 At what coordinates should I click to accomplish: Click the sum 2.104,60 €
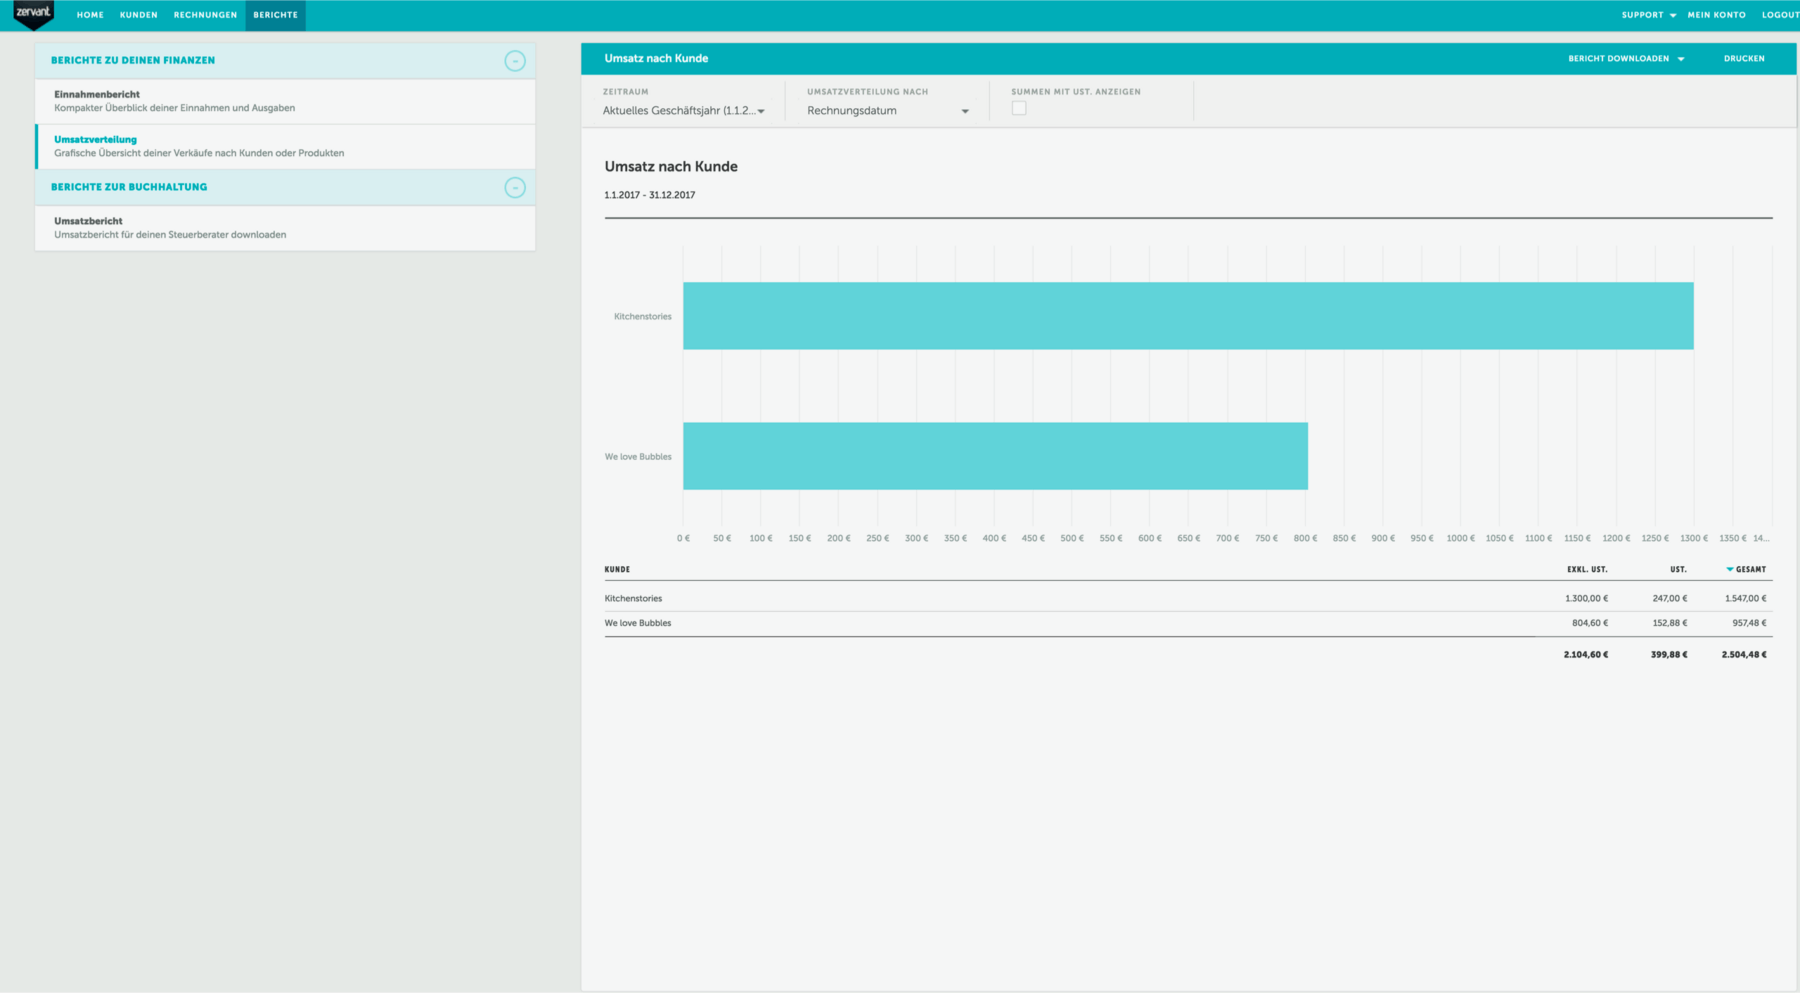[1586, 655]
